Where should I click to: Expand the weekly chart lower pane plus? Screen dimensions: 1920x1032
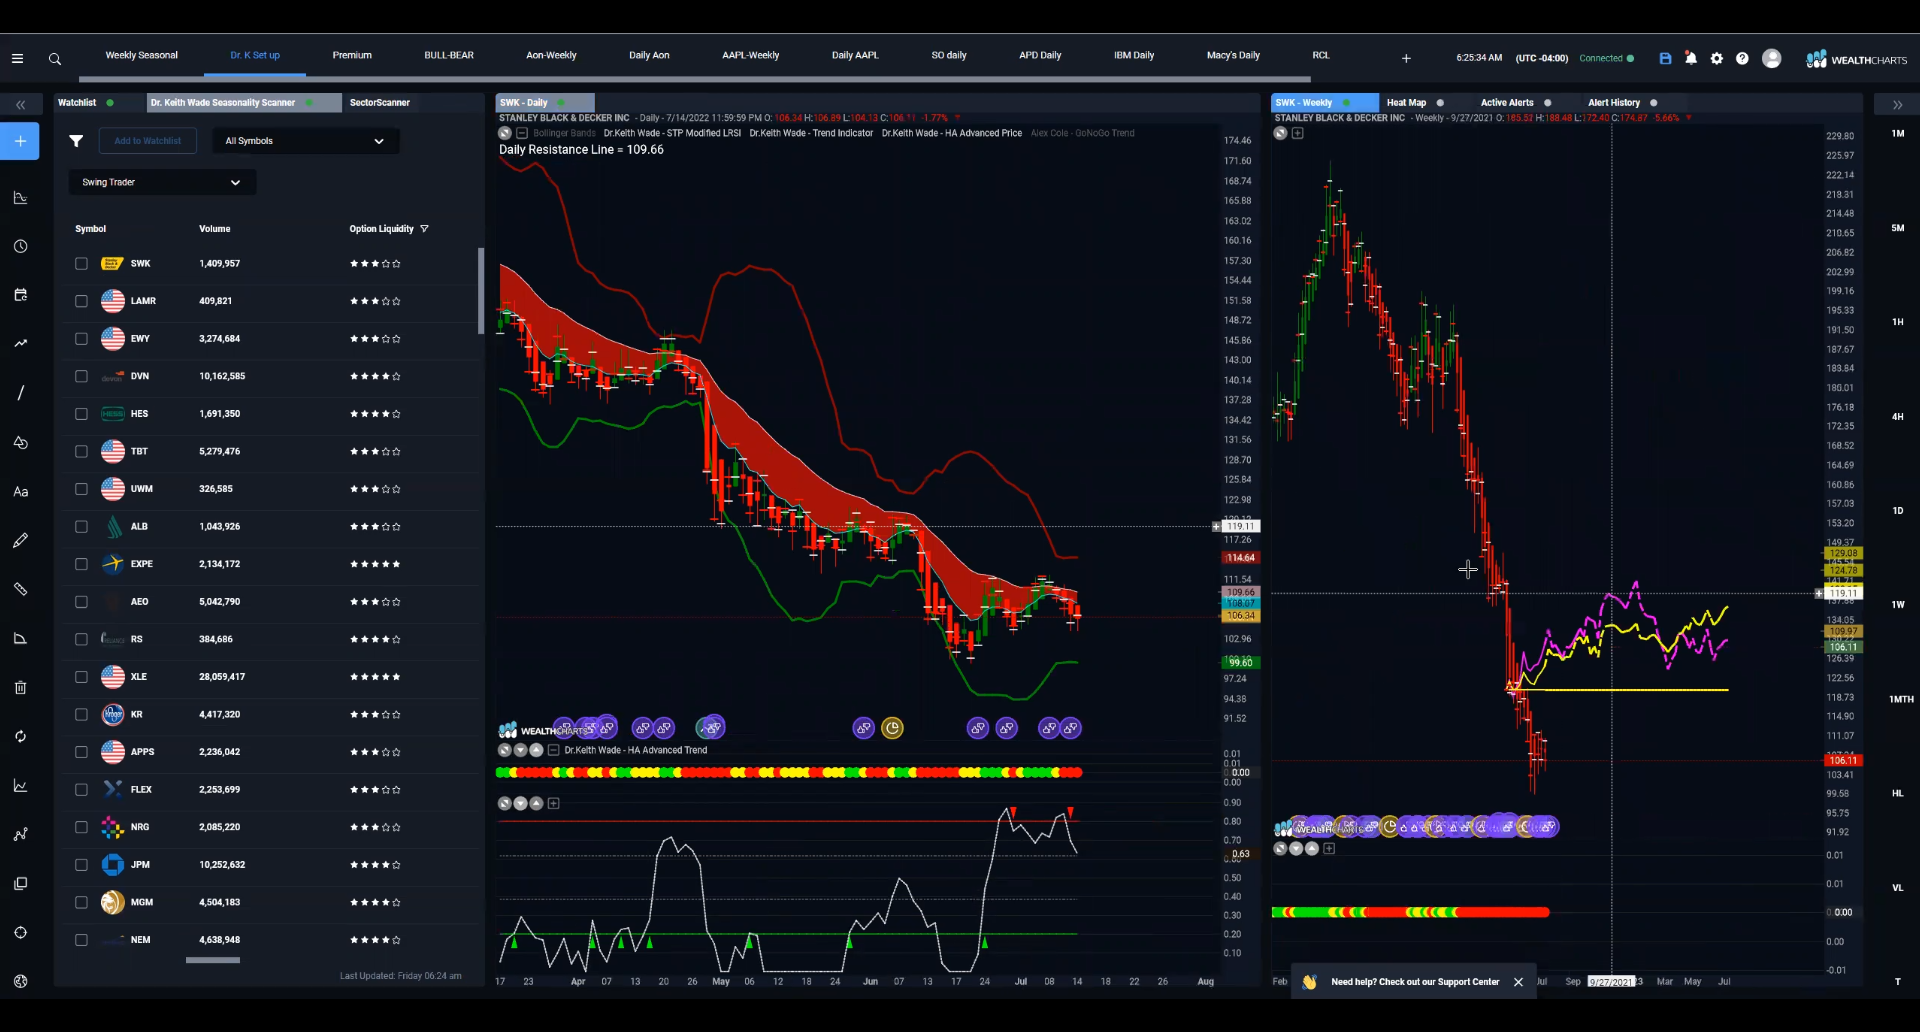[1329, 848]
